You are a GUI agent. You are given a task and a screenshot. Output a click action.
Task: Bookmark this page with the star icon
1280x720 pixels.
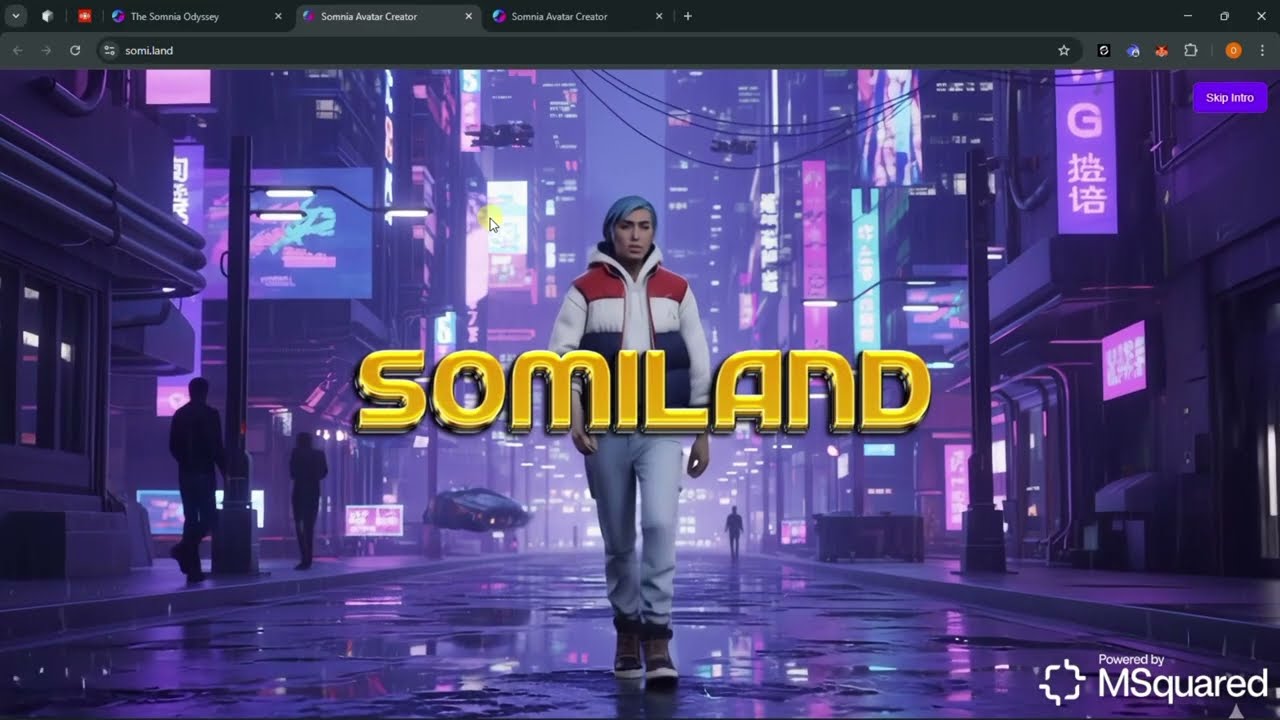click(x=1064, y=50)
